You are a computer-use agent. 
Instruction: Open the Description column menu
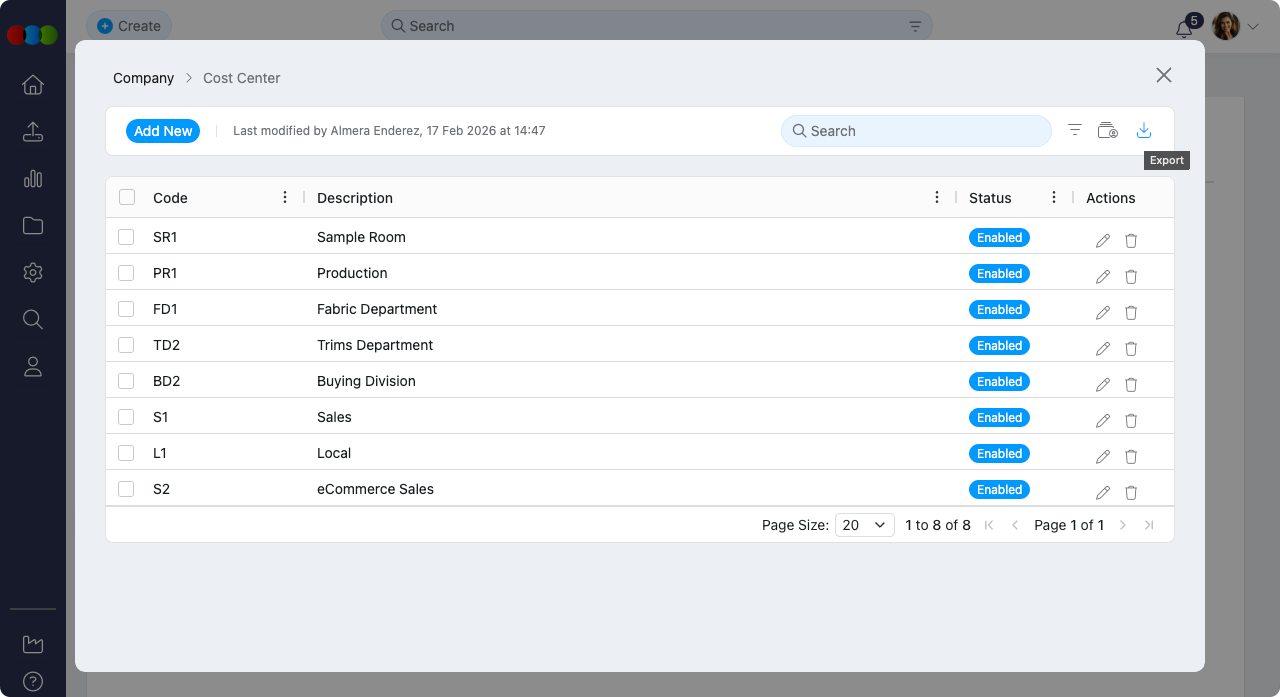pos(937,198)
